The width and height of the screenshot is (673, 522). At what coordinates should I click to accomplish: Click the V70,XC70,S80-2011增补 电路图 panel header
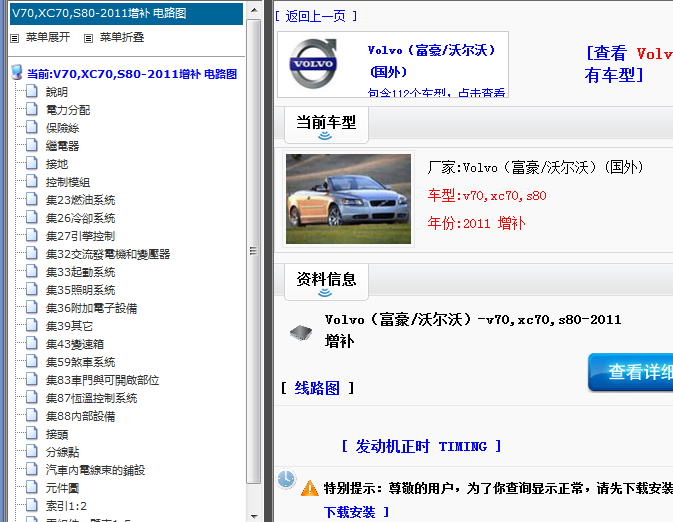click(126, 13)
